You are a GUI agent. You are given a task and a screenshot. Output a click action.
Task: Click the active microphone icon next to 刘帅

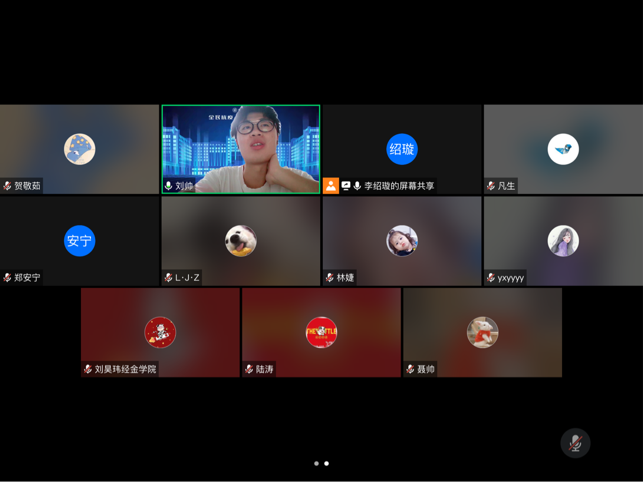[168, 186]
